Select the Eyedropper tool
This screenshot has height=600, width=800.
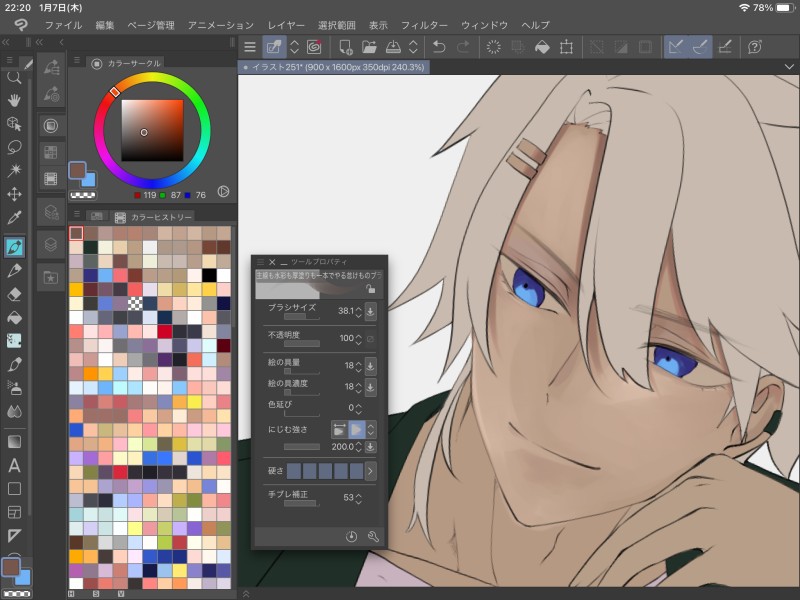click(x=14, y=218)
